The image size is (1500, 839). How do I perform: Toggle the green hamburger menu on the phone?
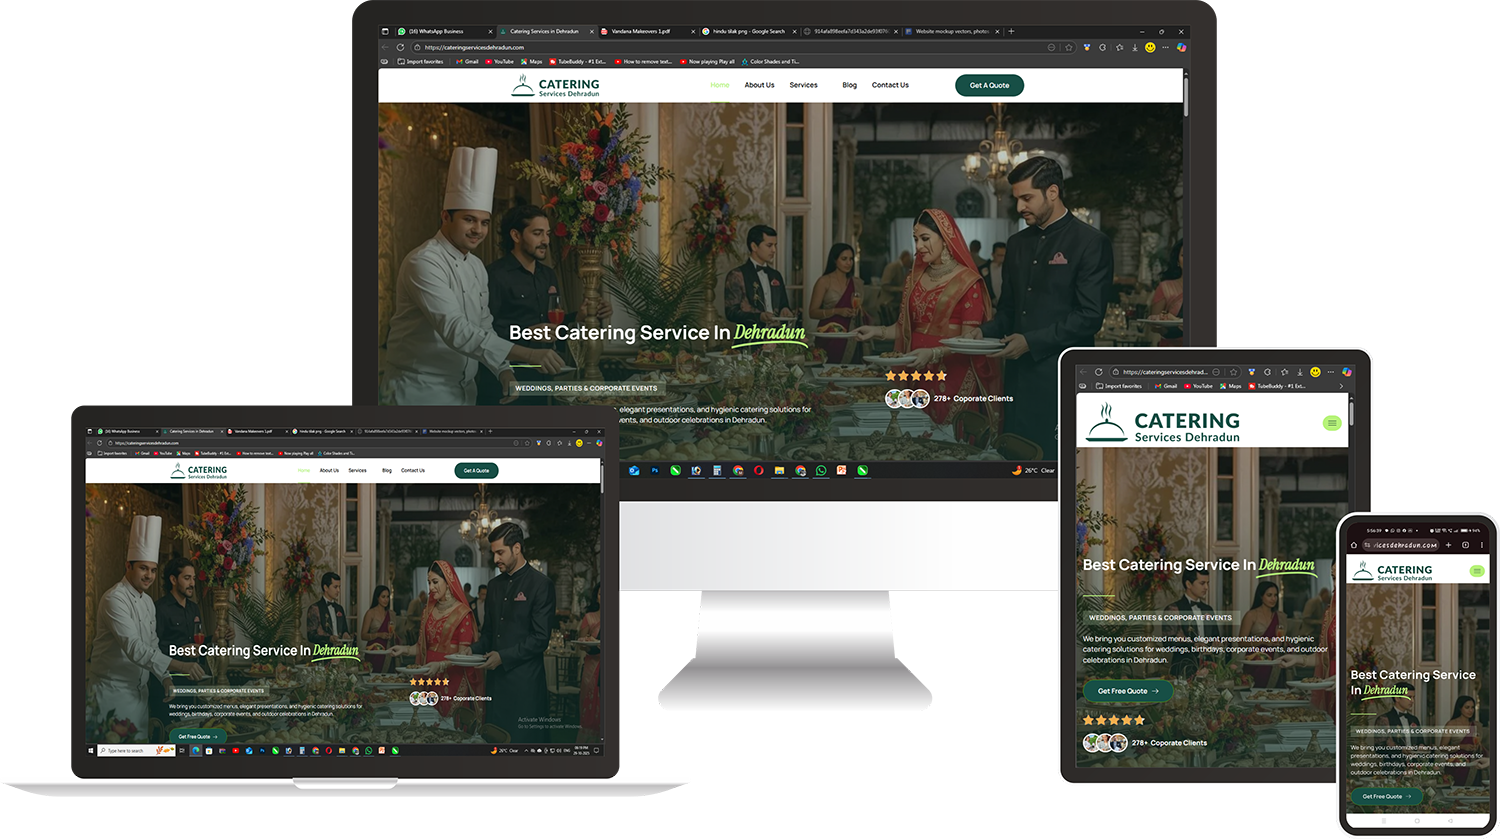(x=1476, y=571)
